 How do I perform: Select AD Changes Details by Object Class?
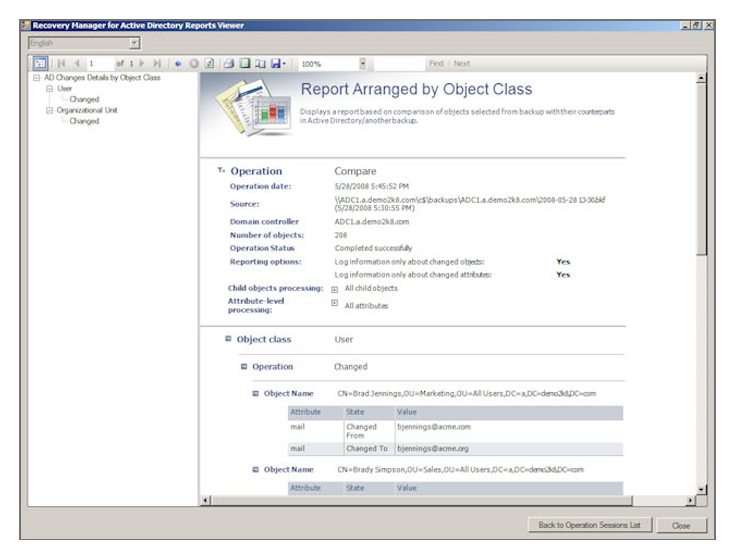(102, 77)
